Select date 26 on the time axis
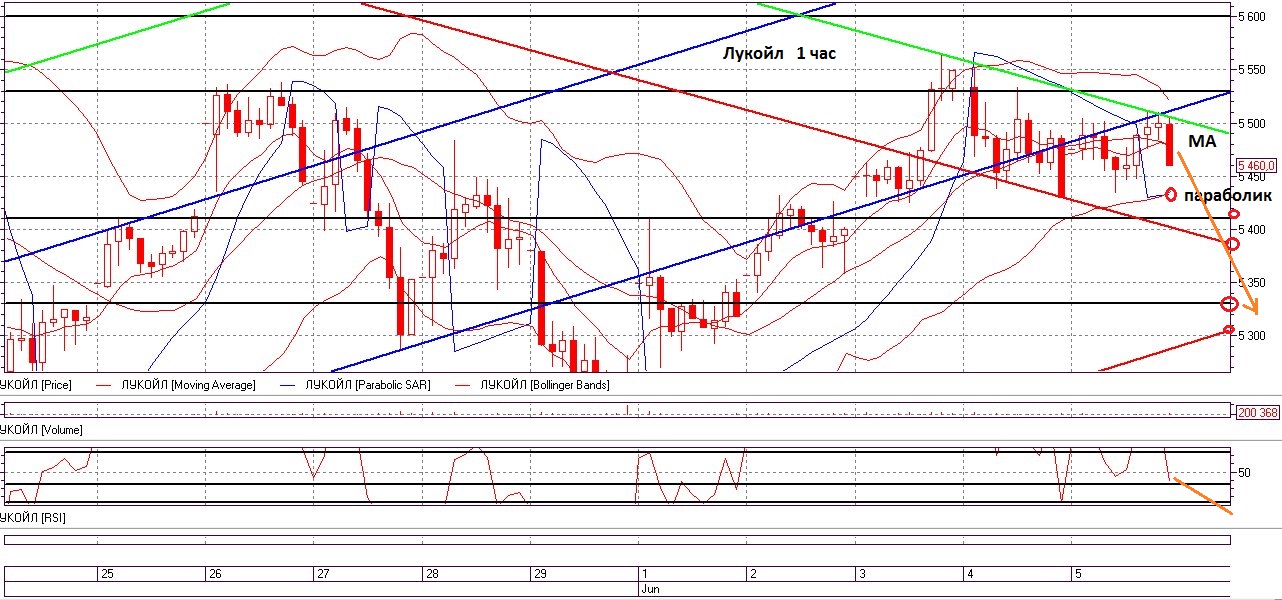1282x600 pixels. point(214,575)
